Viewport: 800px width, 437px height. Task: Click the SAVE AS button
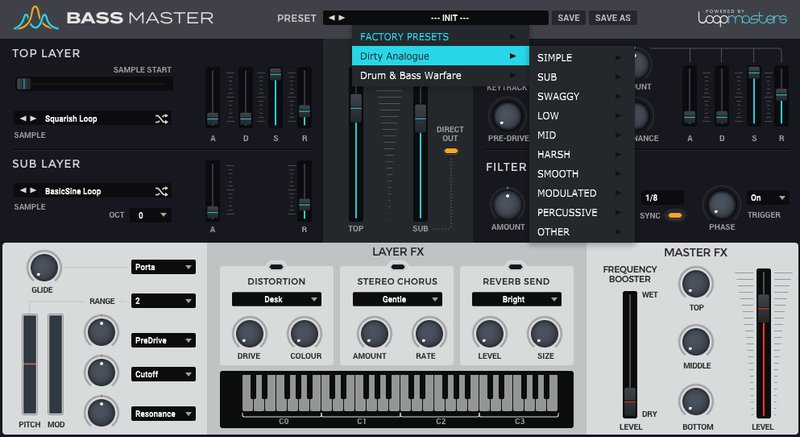612,18
